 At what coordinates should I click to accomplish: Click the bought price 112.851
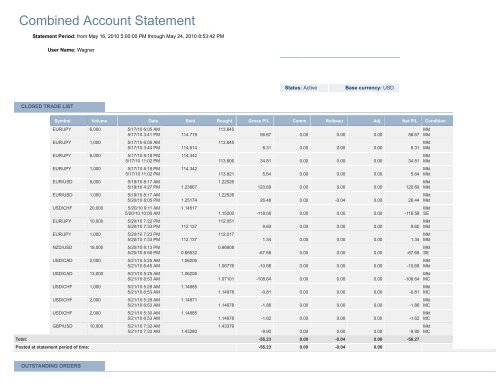coord(226,221)
